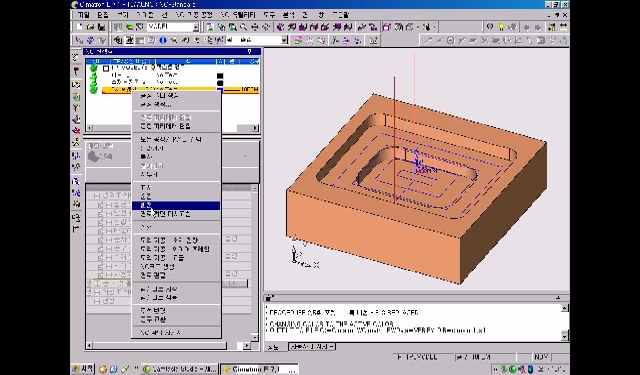Click the red flag icon in the left sidebar
This screenshot has height=375, width=640.
[76, 71]
